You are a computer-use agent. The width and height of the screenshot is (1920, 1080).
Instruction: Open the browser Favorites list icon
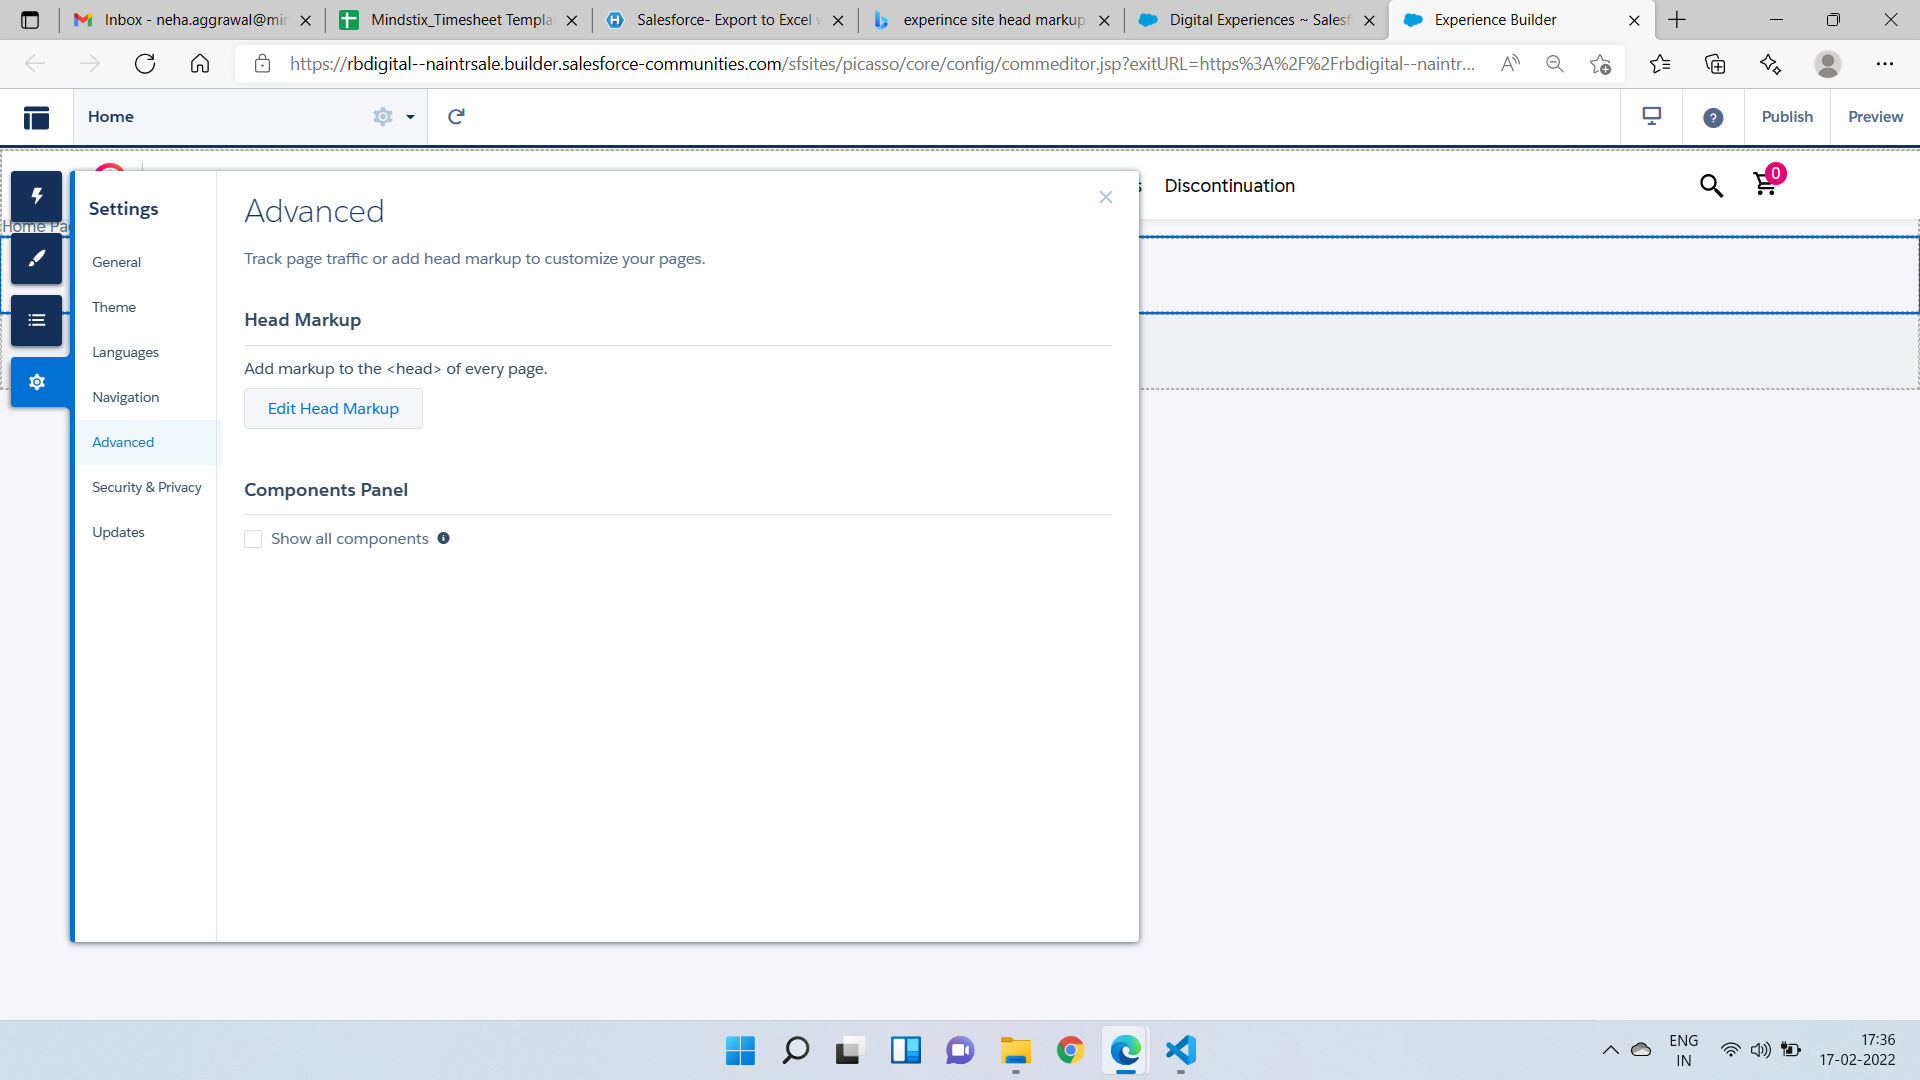(1660, 64)
